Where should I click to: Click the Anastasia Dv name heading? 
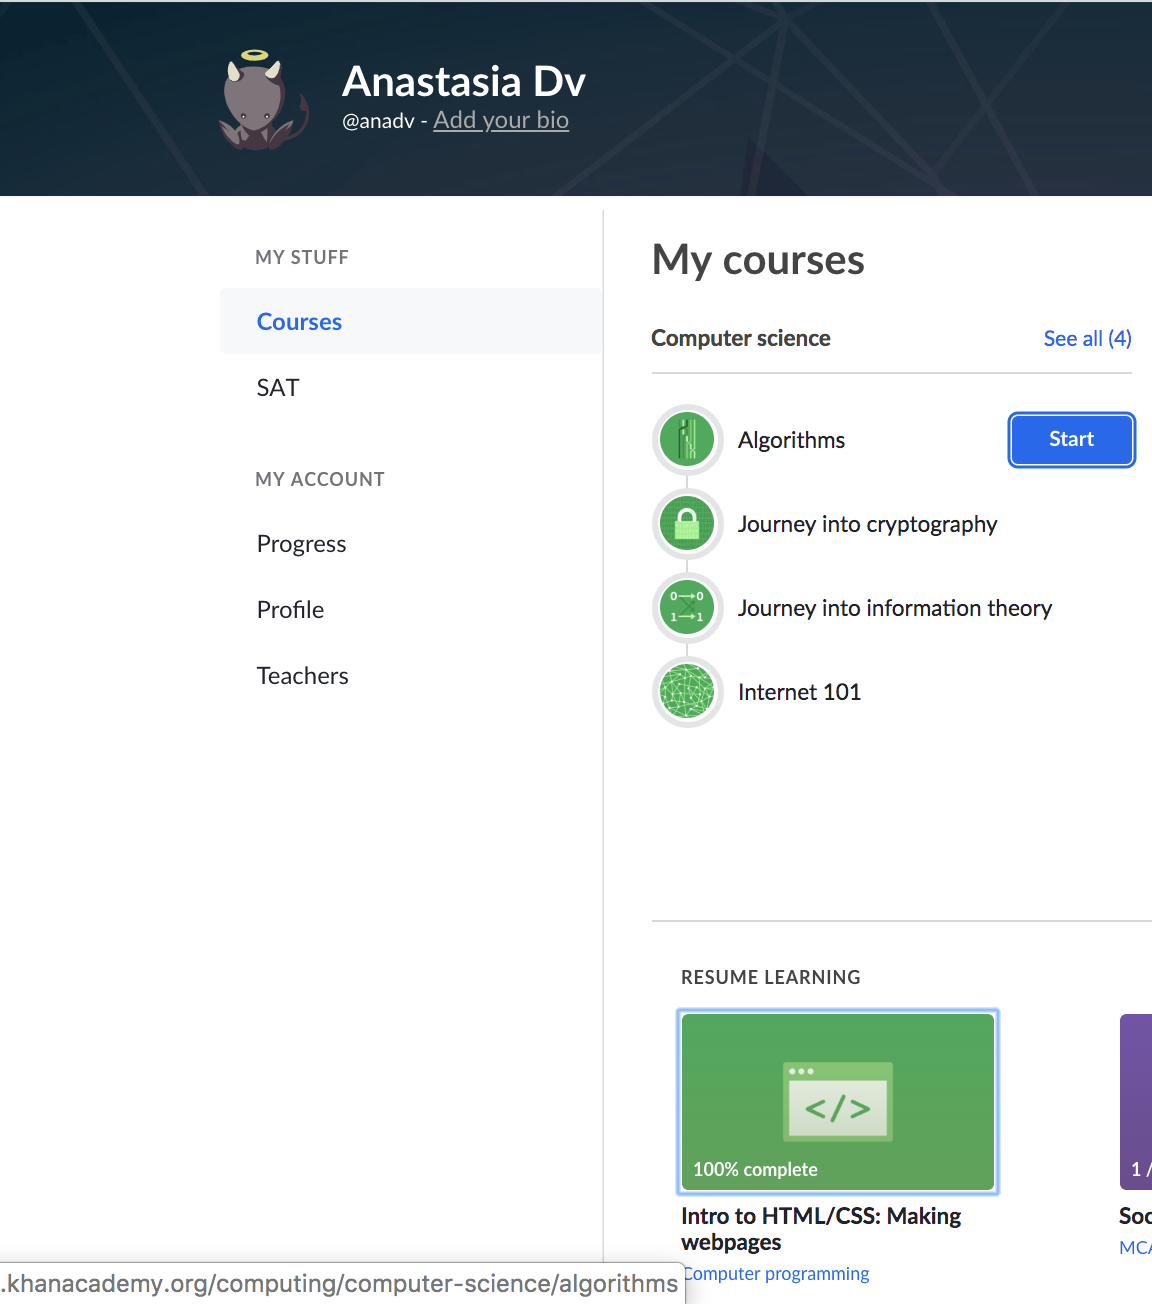coord(464,81)
